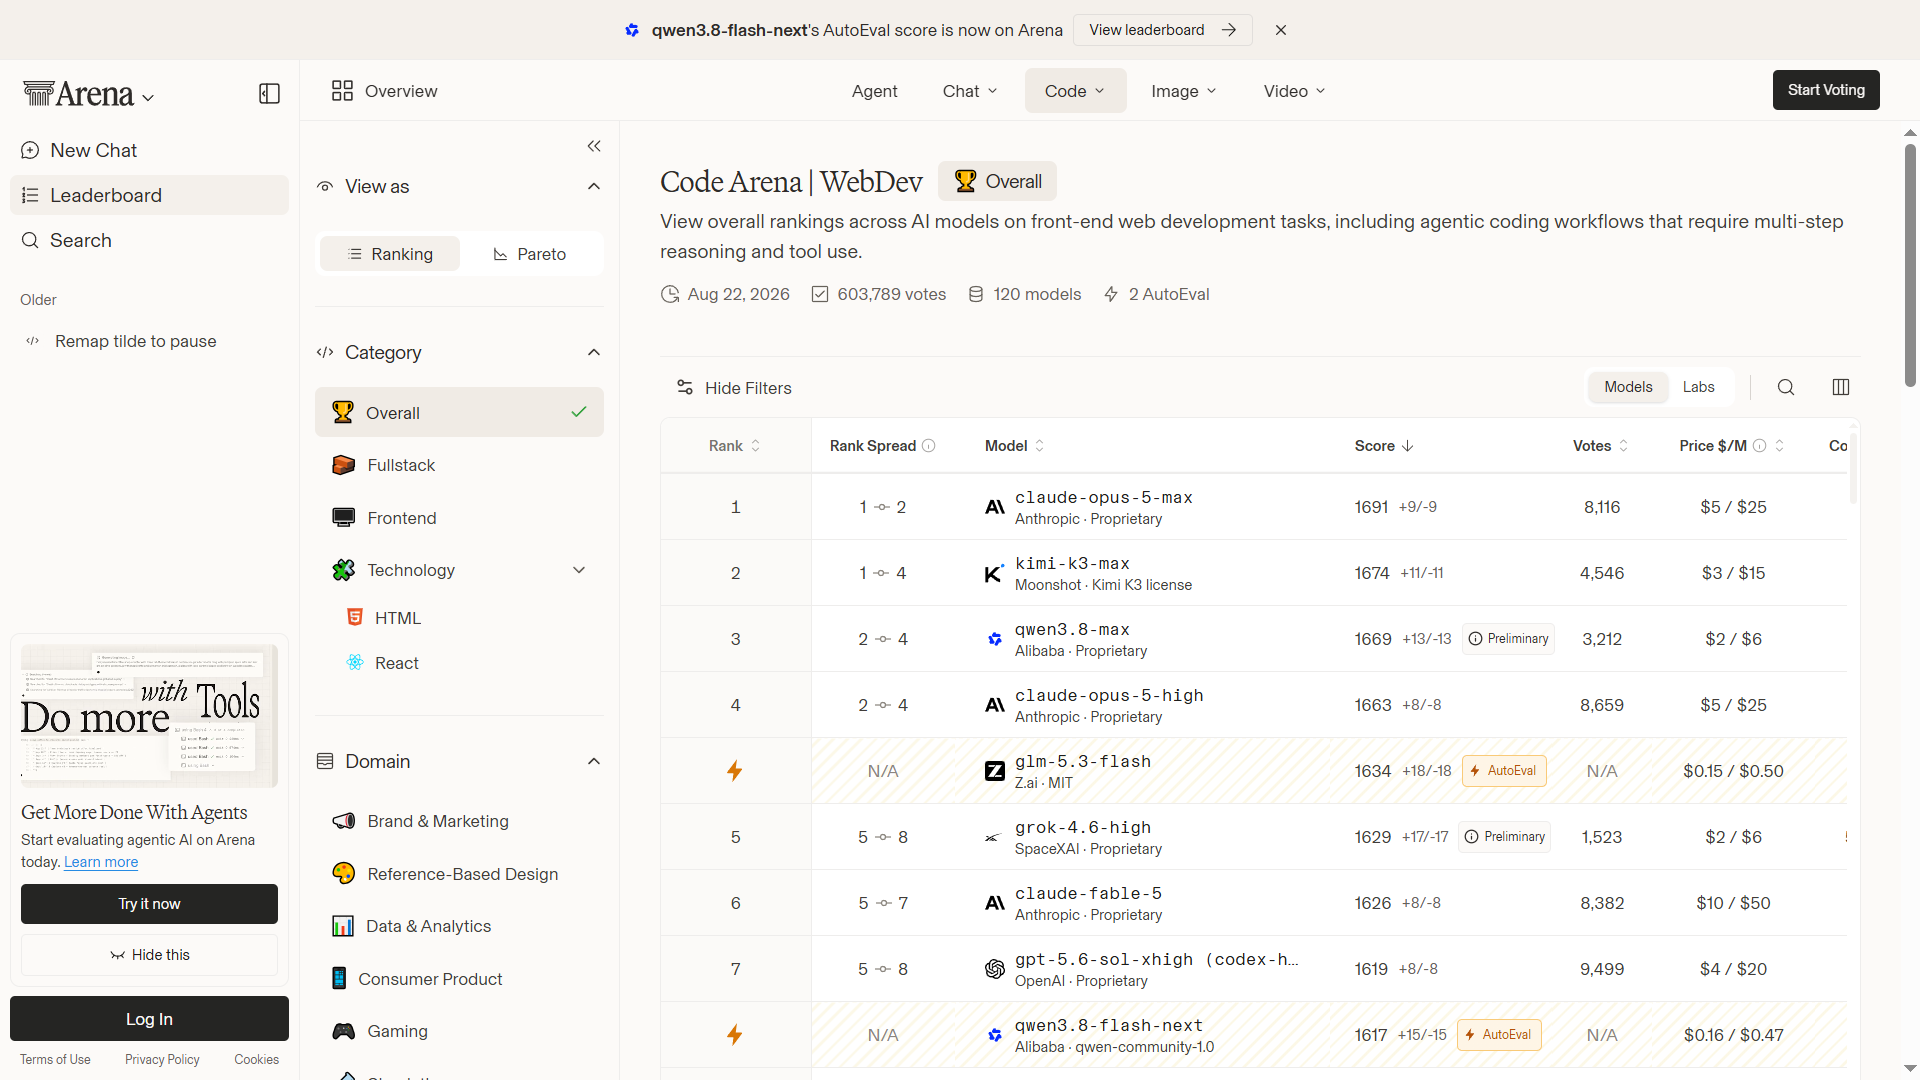Sort the table by Score column
The width and height of the screenshot is (1920, 1080).
(1384, 446)
